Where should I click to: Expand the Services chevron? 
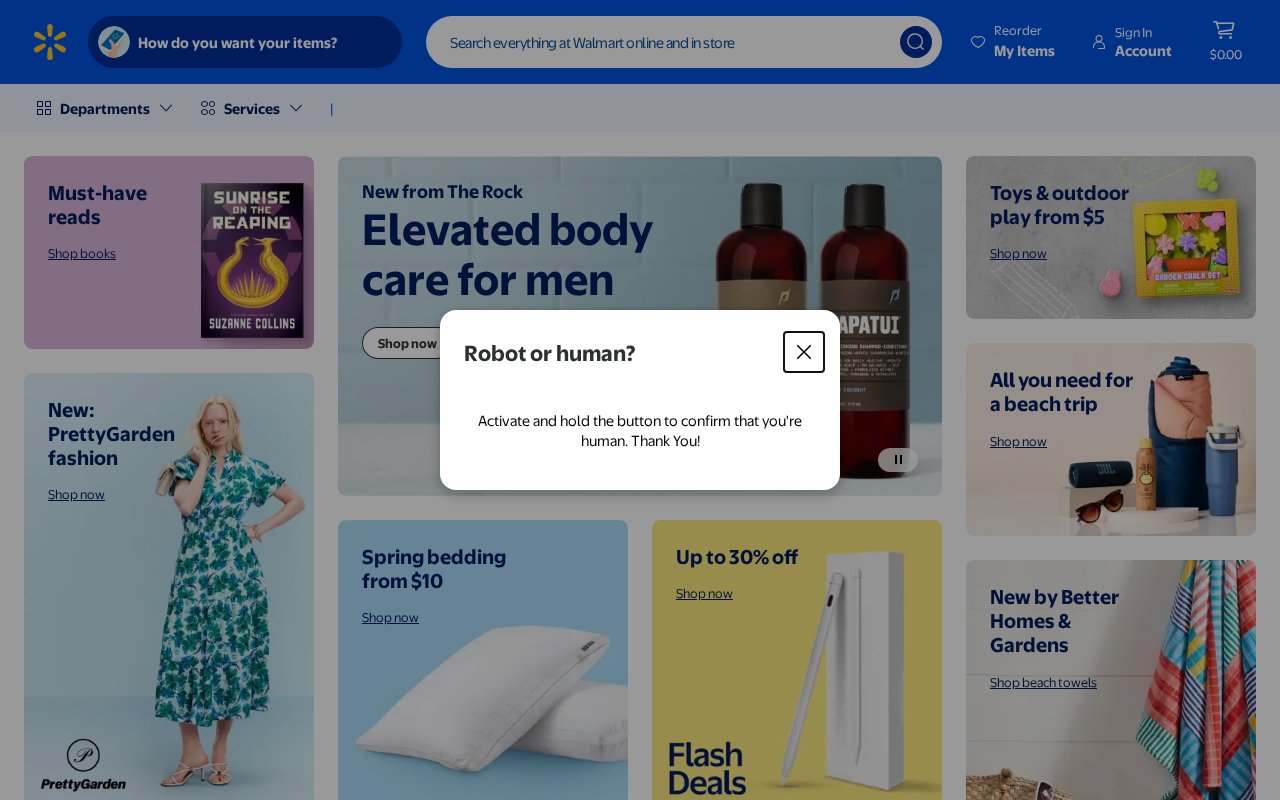tap(296, 108)
